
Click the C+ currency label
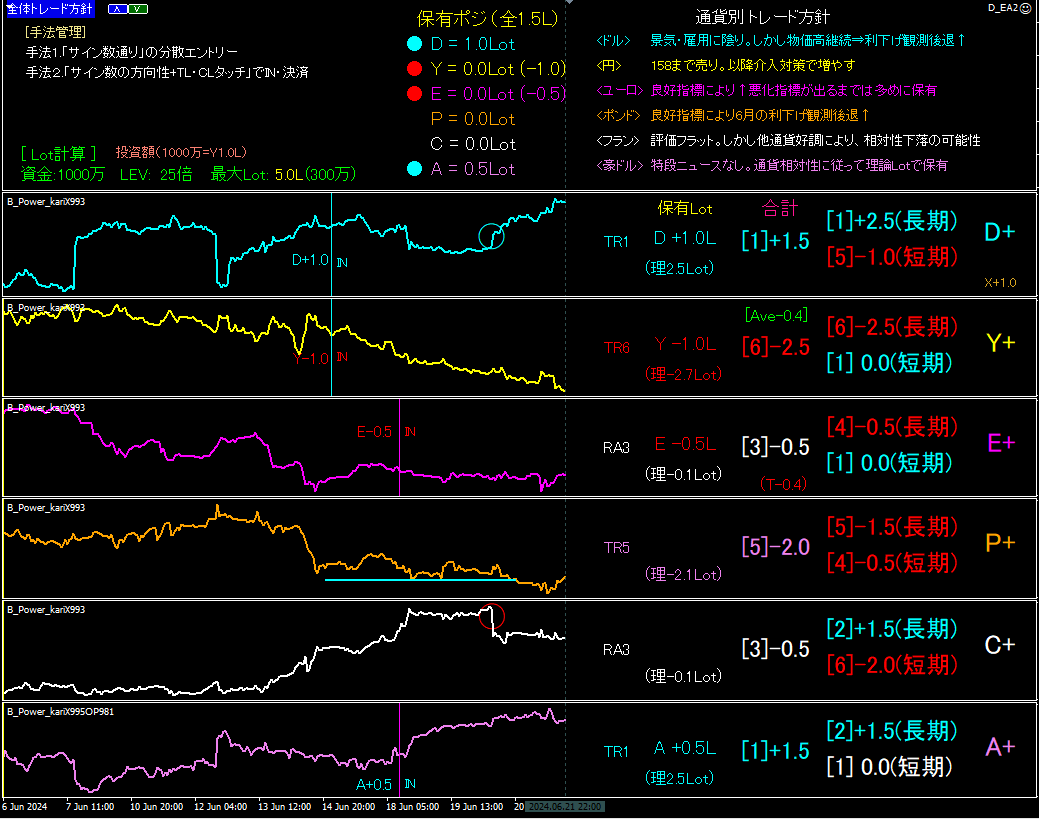pos(999,645)
